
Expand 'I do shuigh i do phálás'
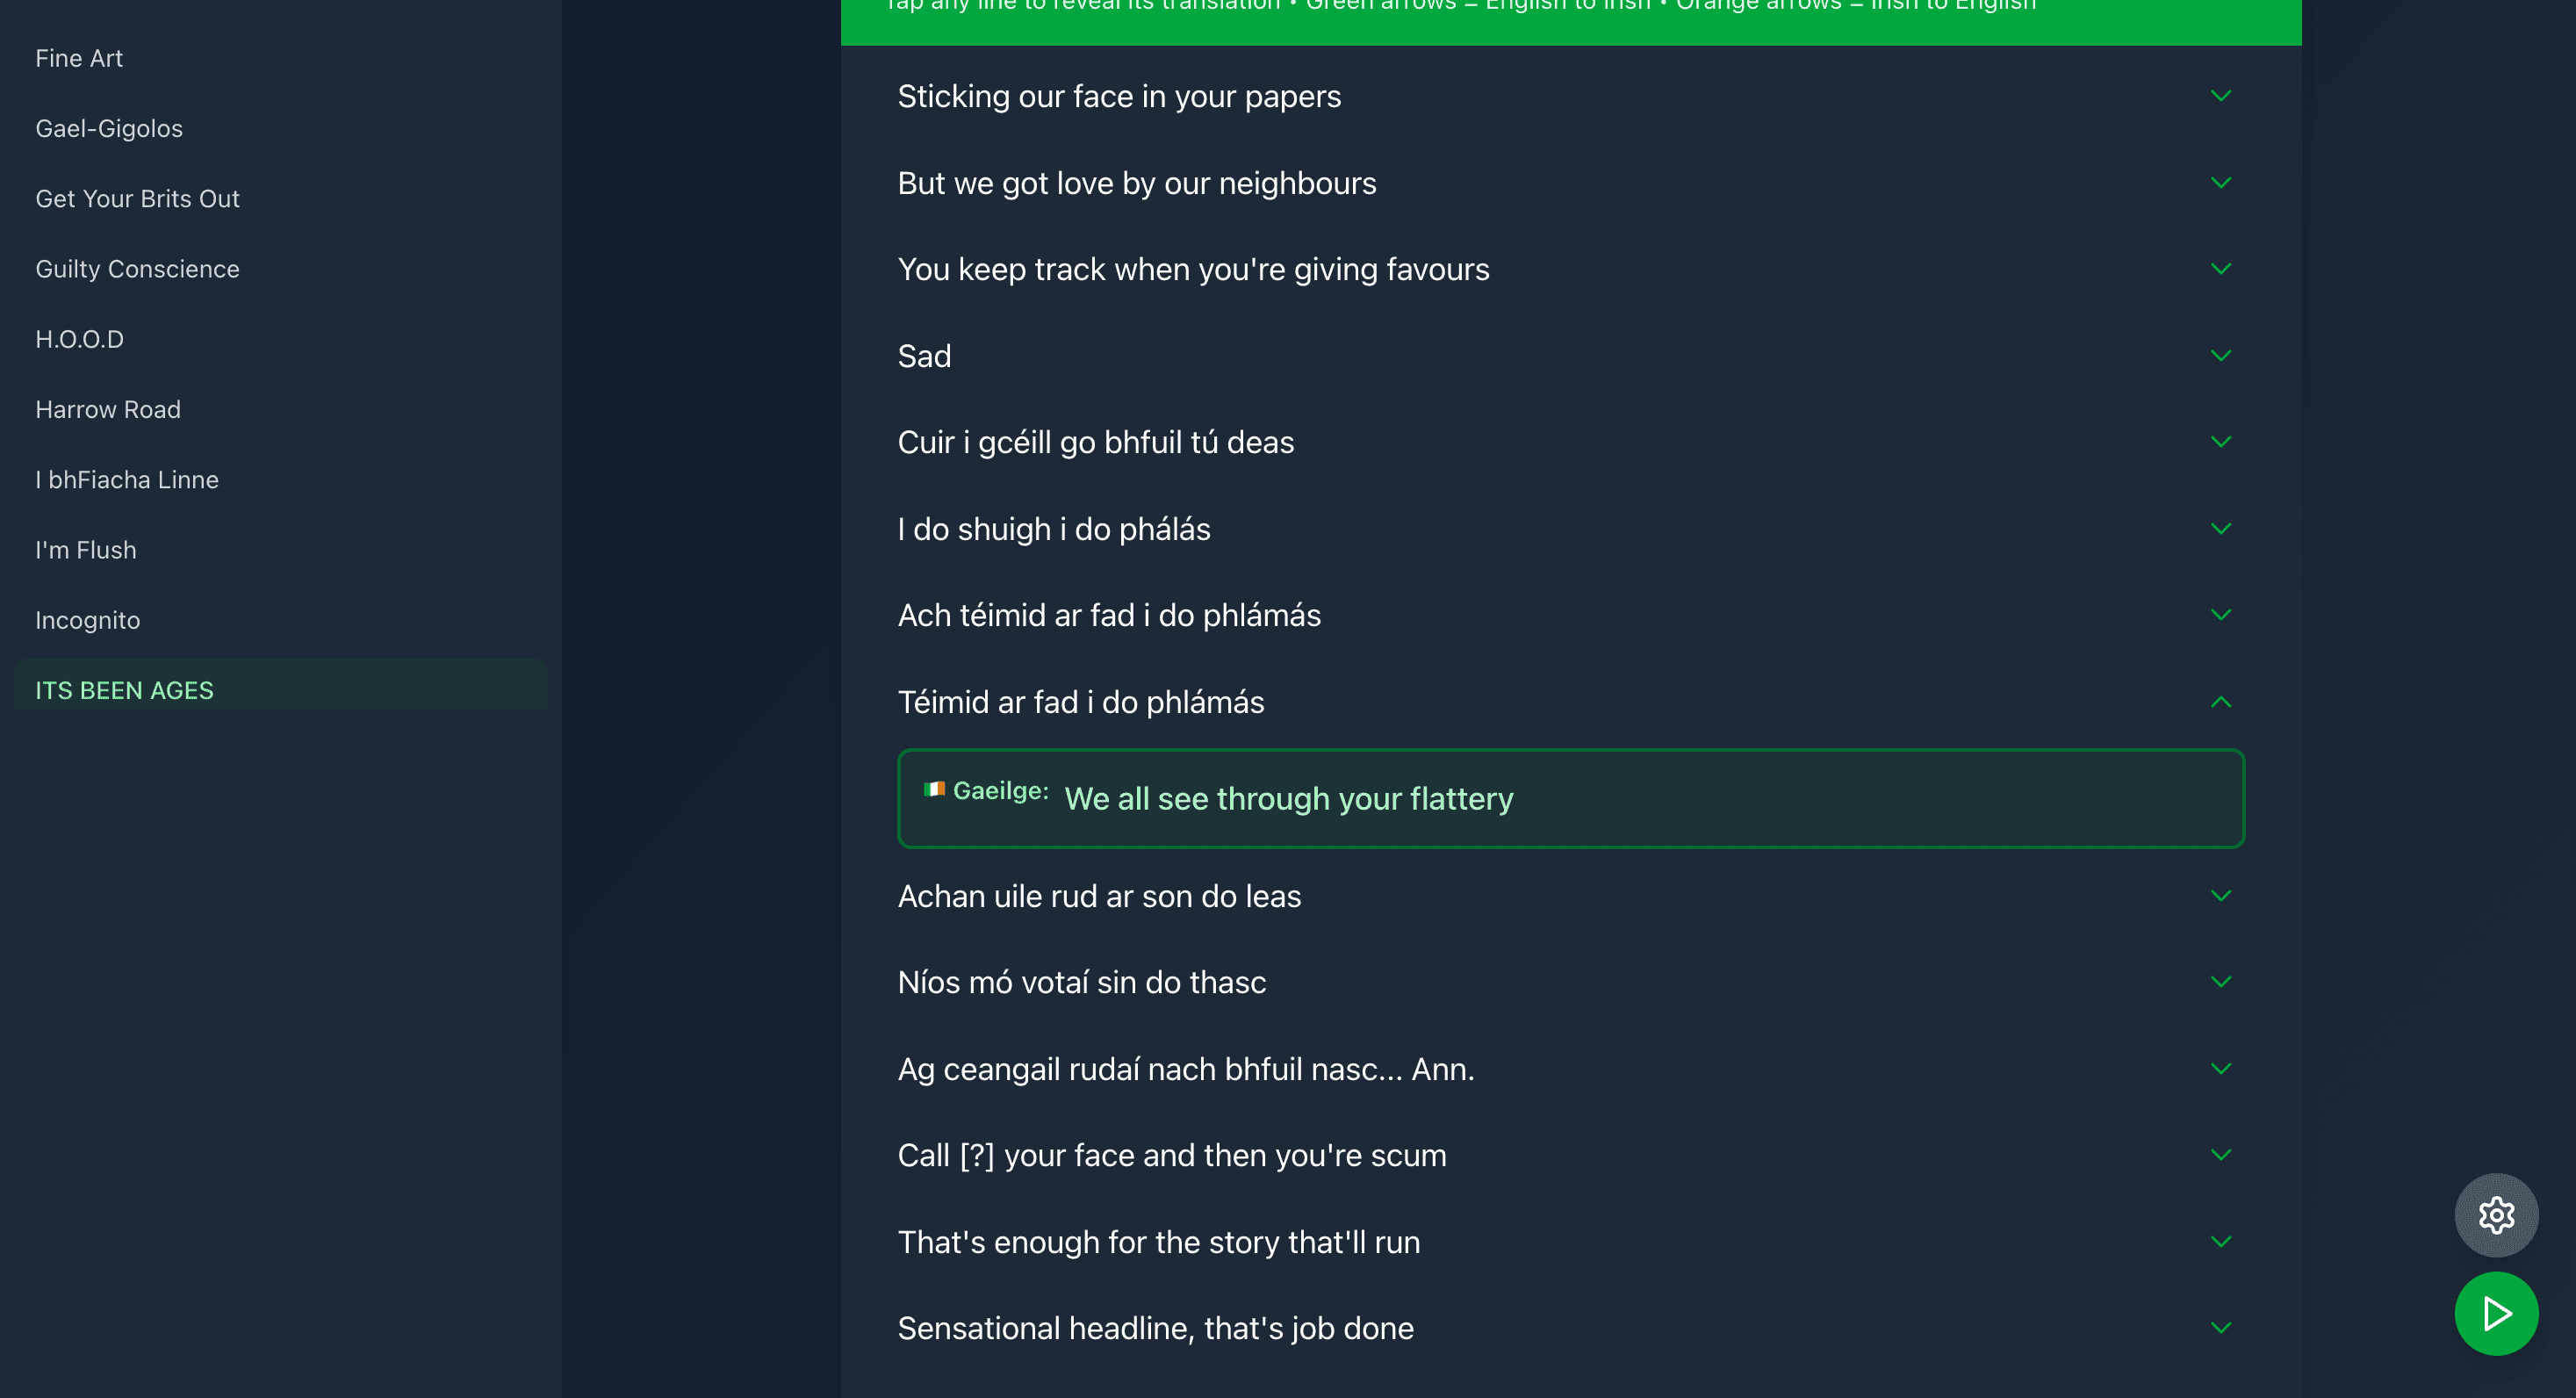point(2221,528)
